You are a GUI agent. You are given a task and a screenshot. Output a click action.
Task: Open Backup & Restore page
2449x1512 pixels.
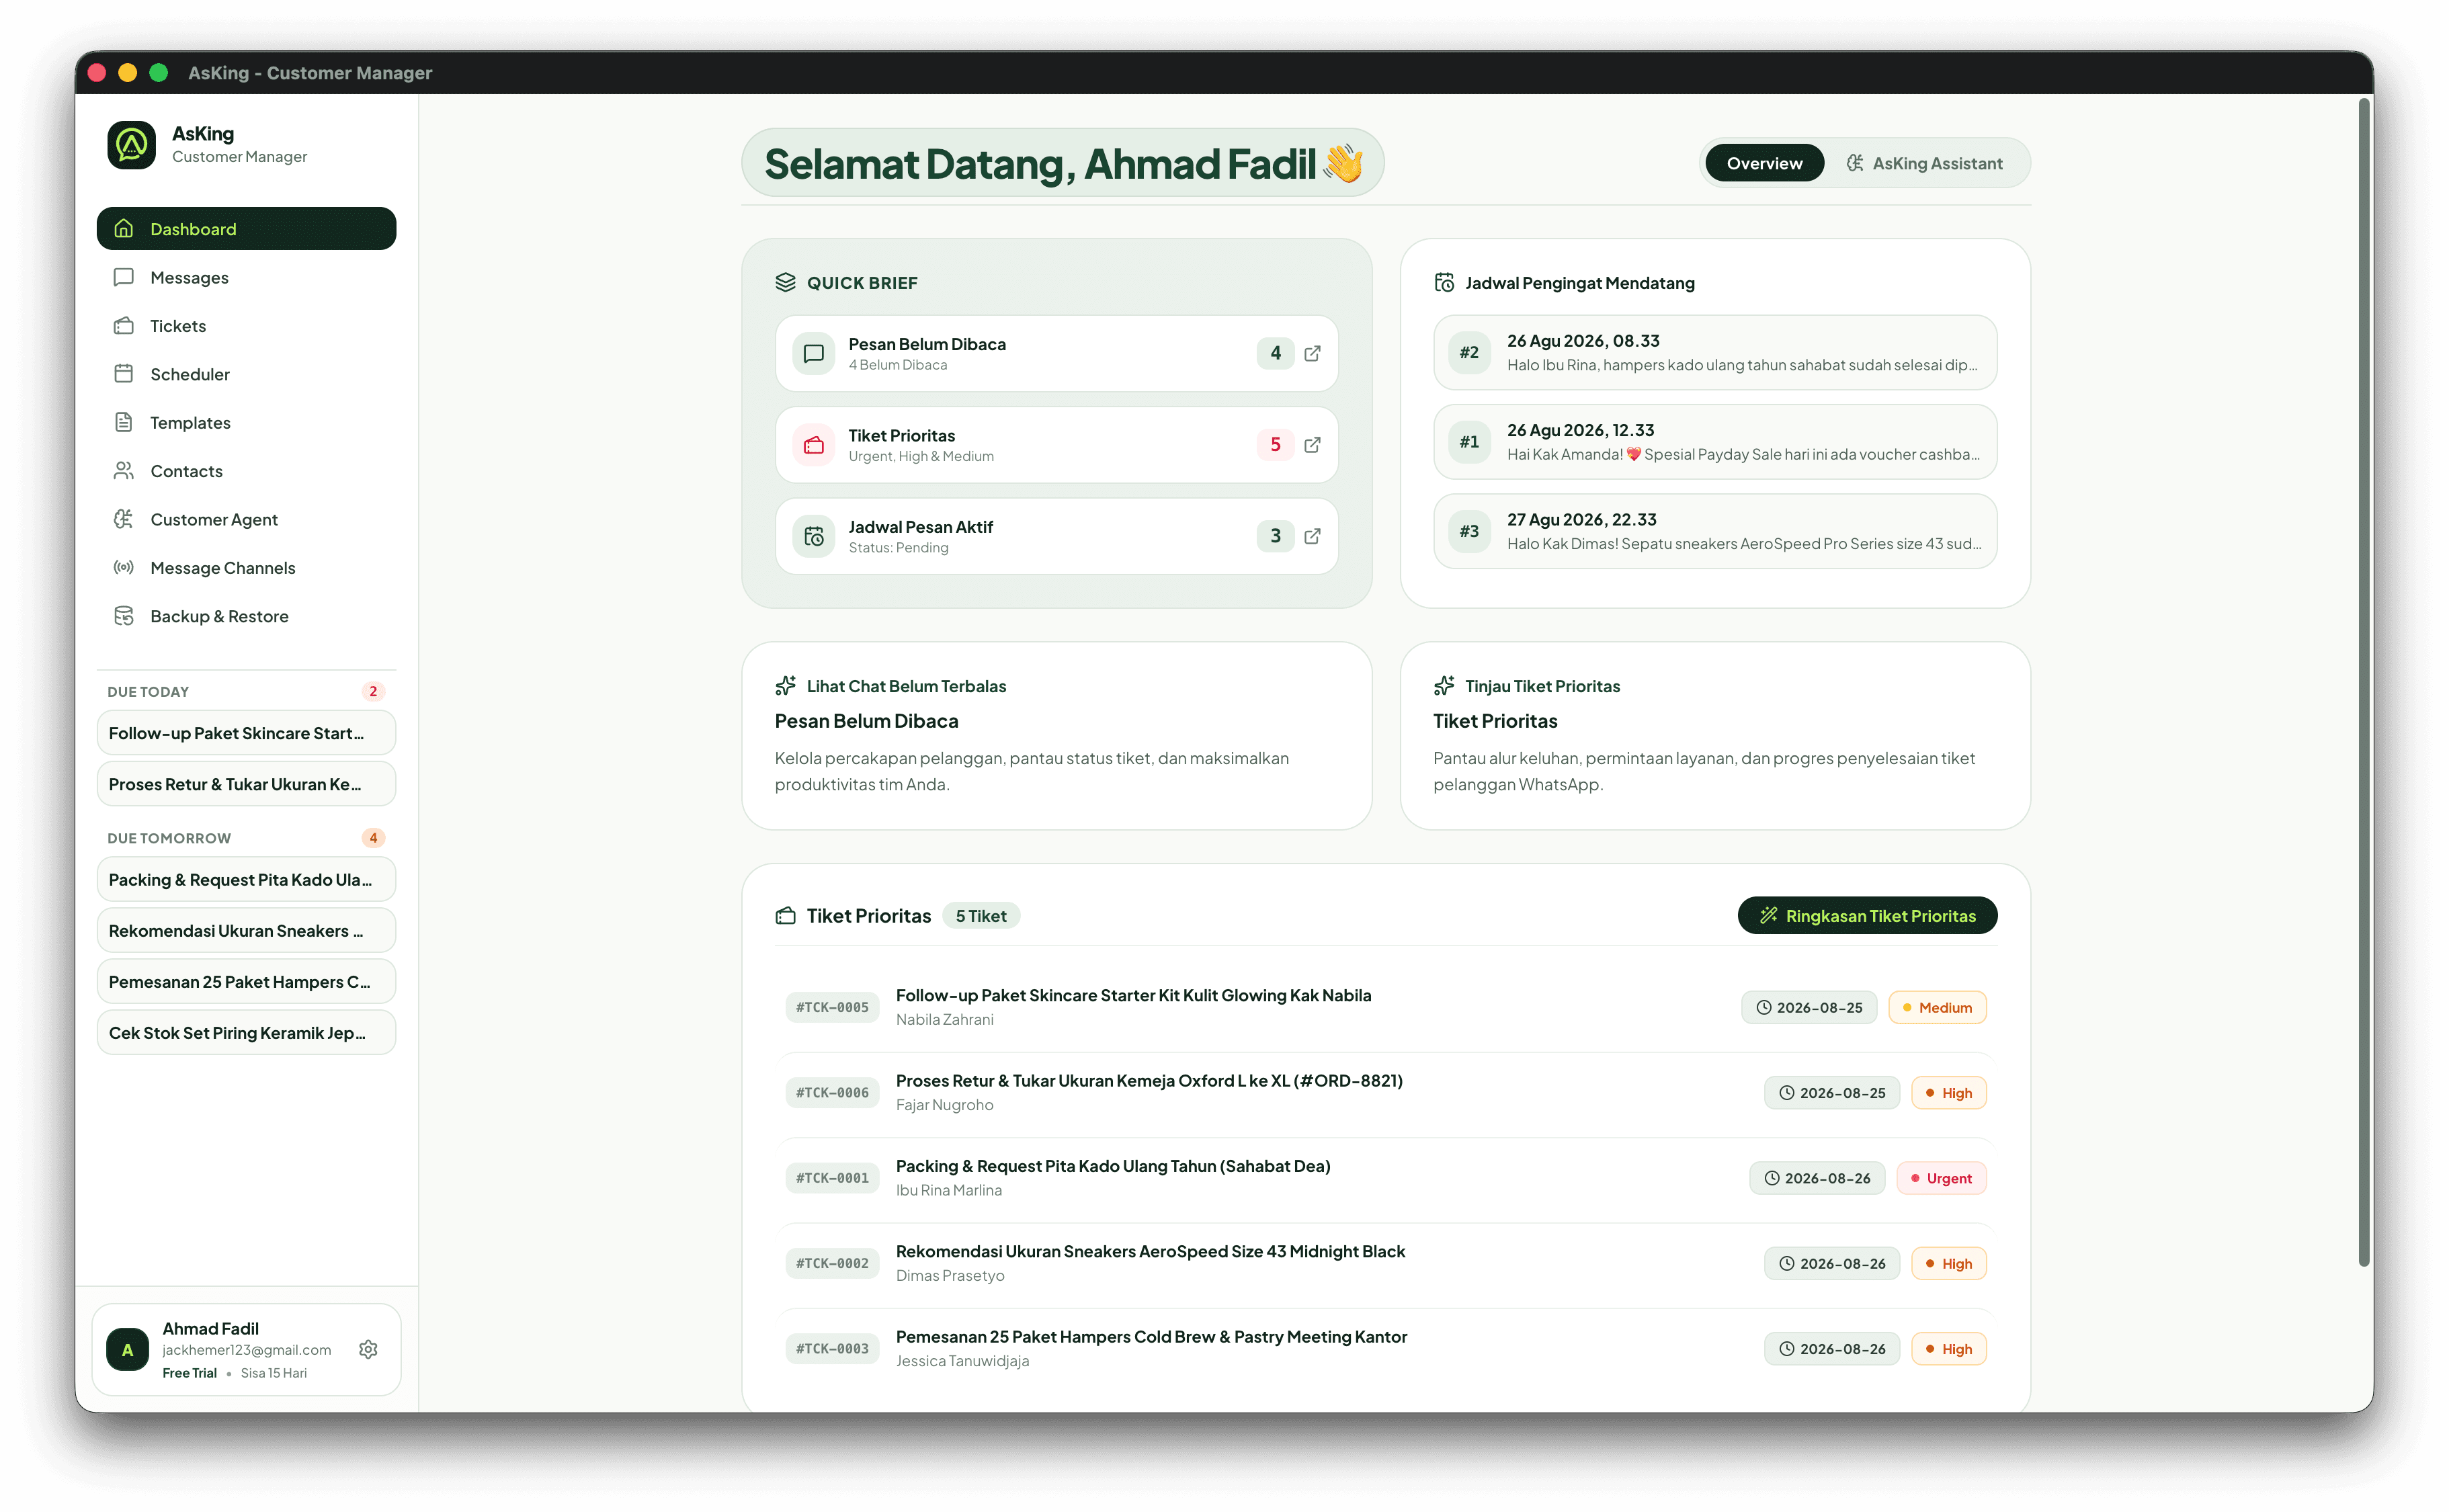pos(246,616)
